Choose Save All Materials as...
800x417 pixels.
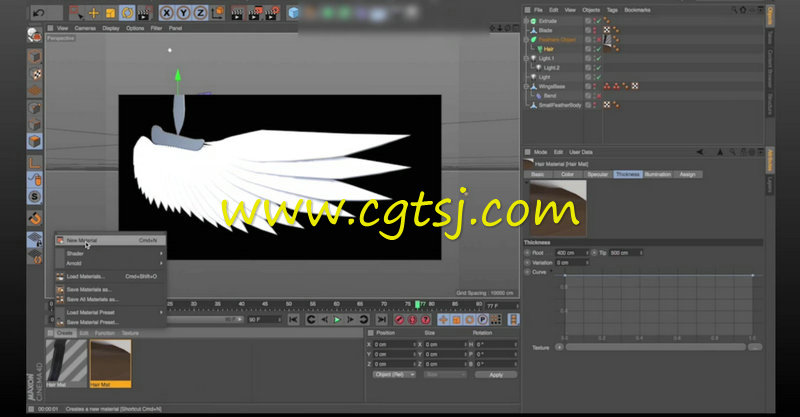[x=110, y=299]
